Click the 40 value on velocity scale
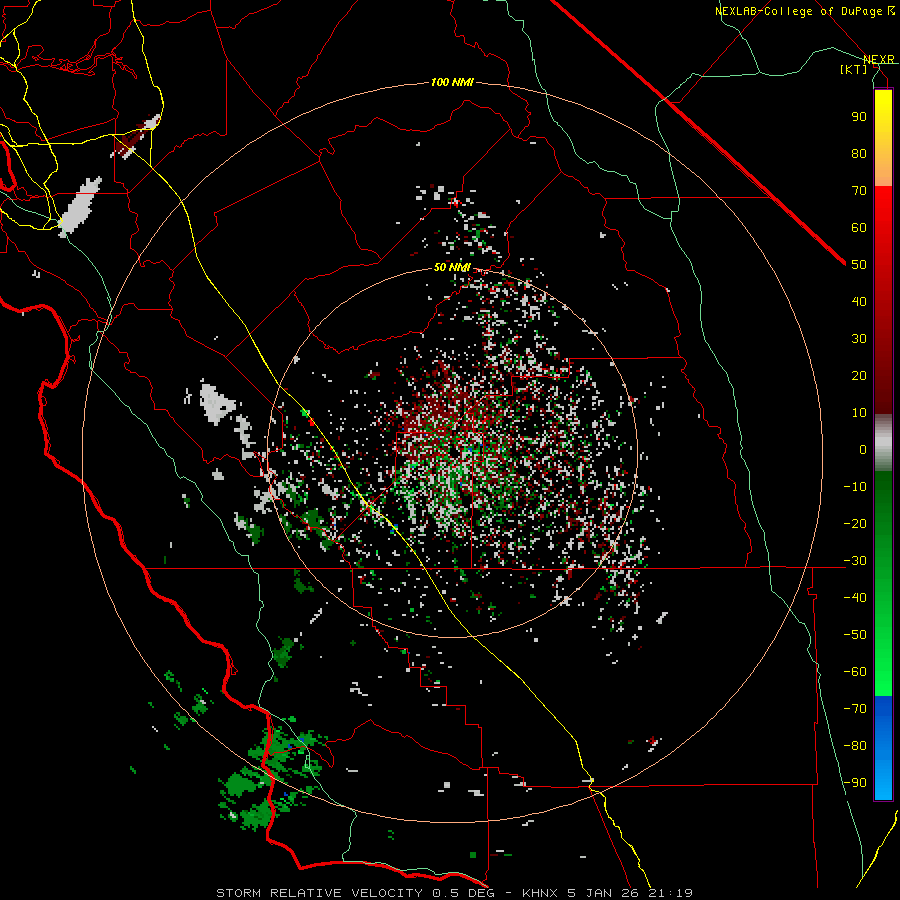 click(859, 301)
